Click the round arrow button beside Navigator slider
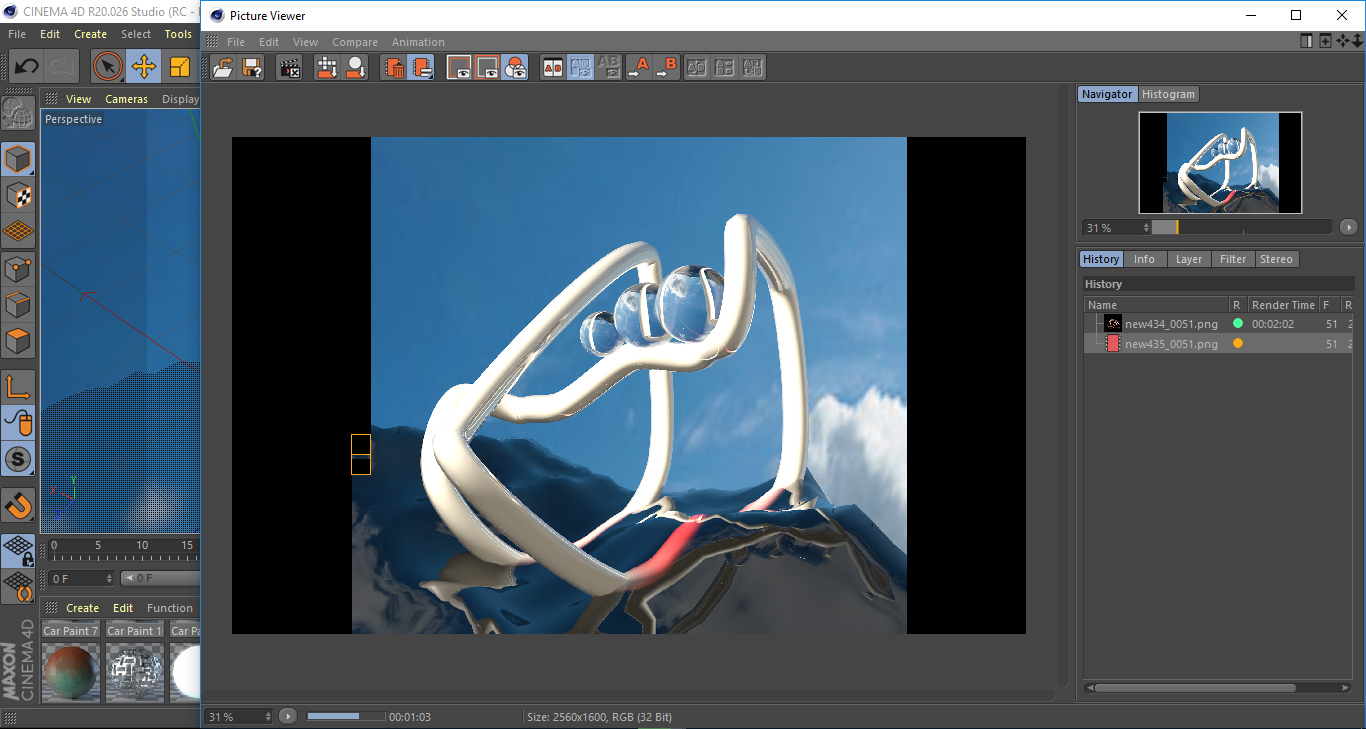The image size is (1366, 729). point(1348,227)
